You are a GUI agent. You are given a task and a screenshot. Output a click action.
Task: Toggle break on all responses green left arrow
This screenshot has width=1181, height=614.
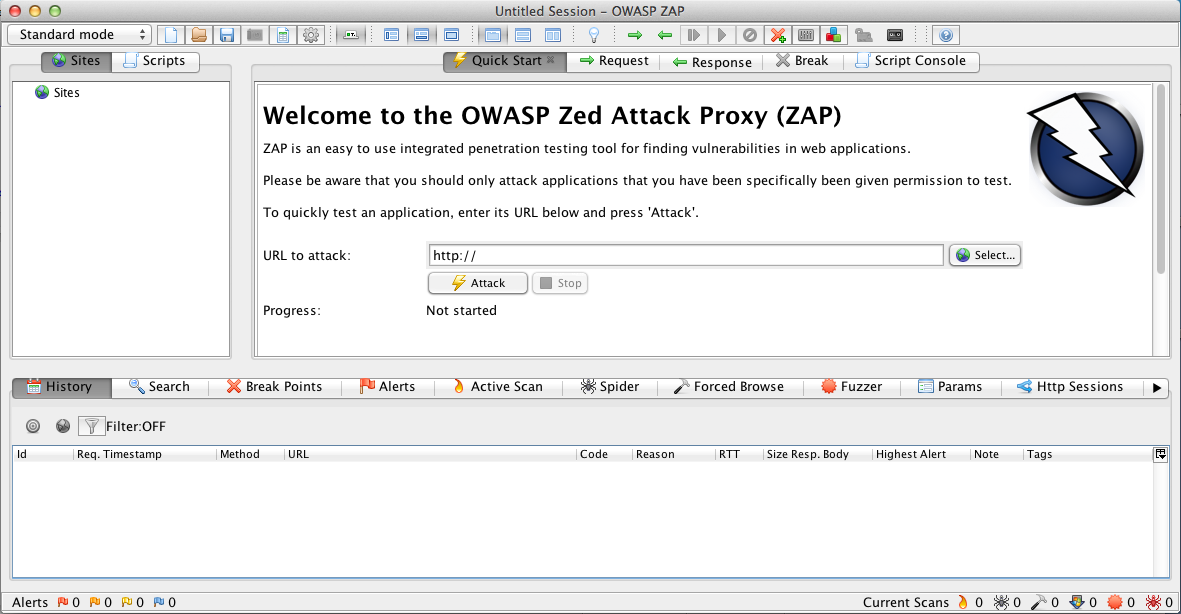pyautogui.click(x=664, y=35)
